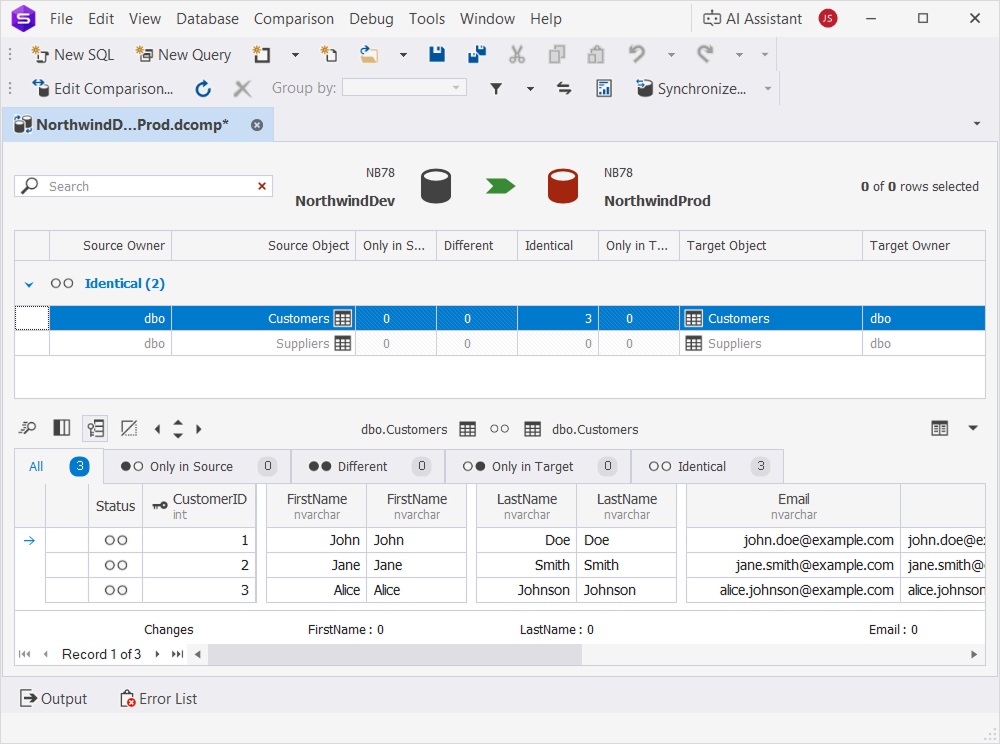Switch to the Different records tab
The image size is (1000, 744).
pos(362,467)
